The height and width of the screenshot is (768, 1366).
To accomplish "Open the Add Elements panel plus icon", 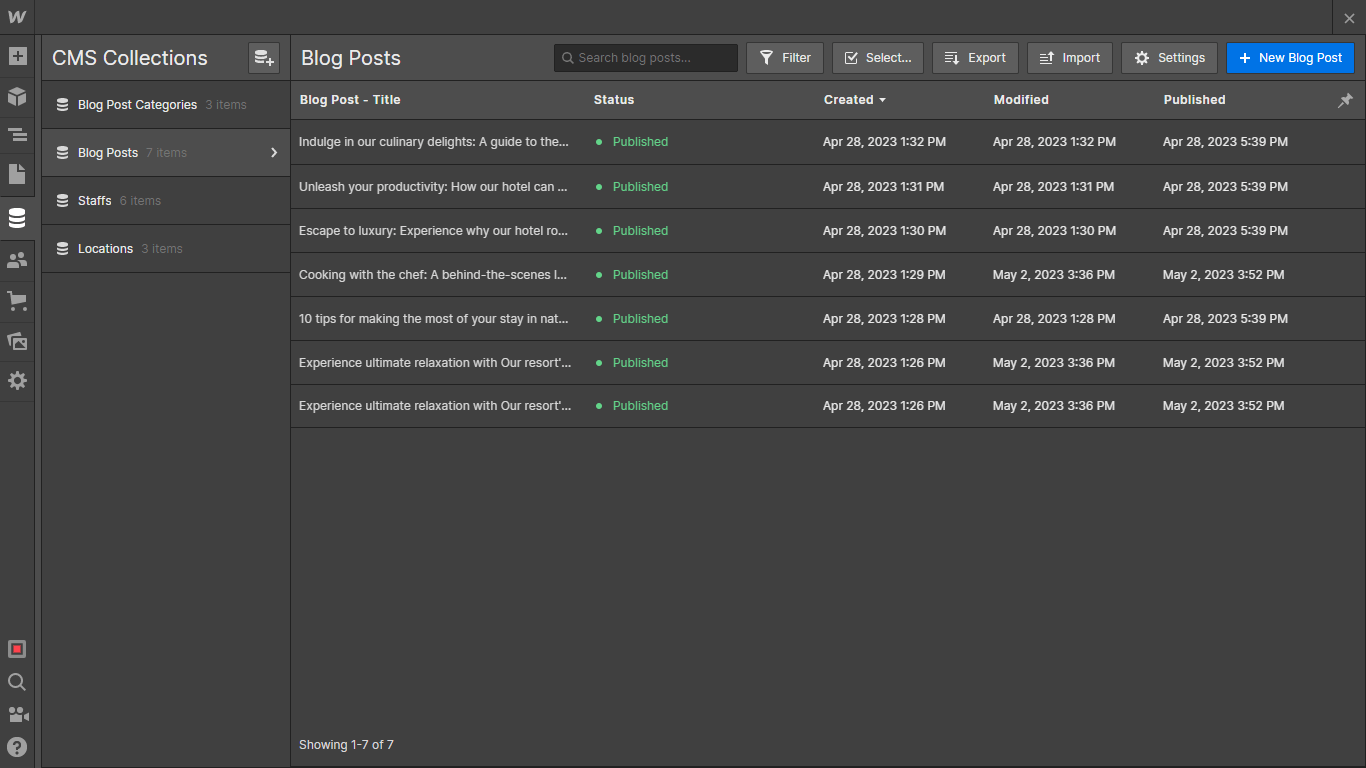I will [x=17, y=56].
